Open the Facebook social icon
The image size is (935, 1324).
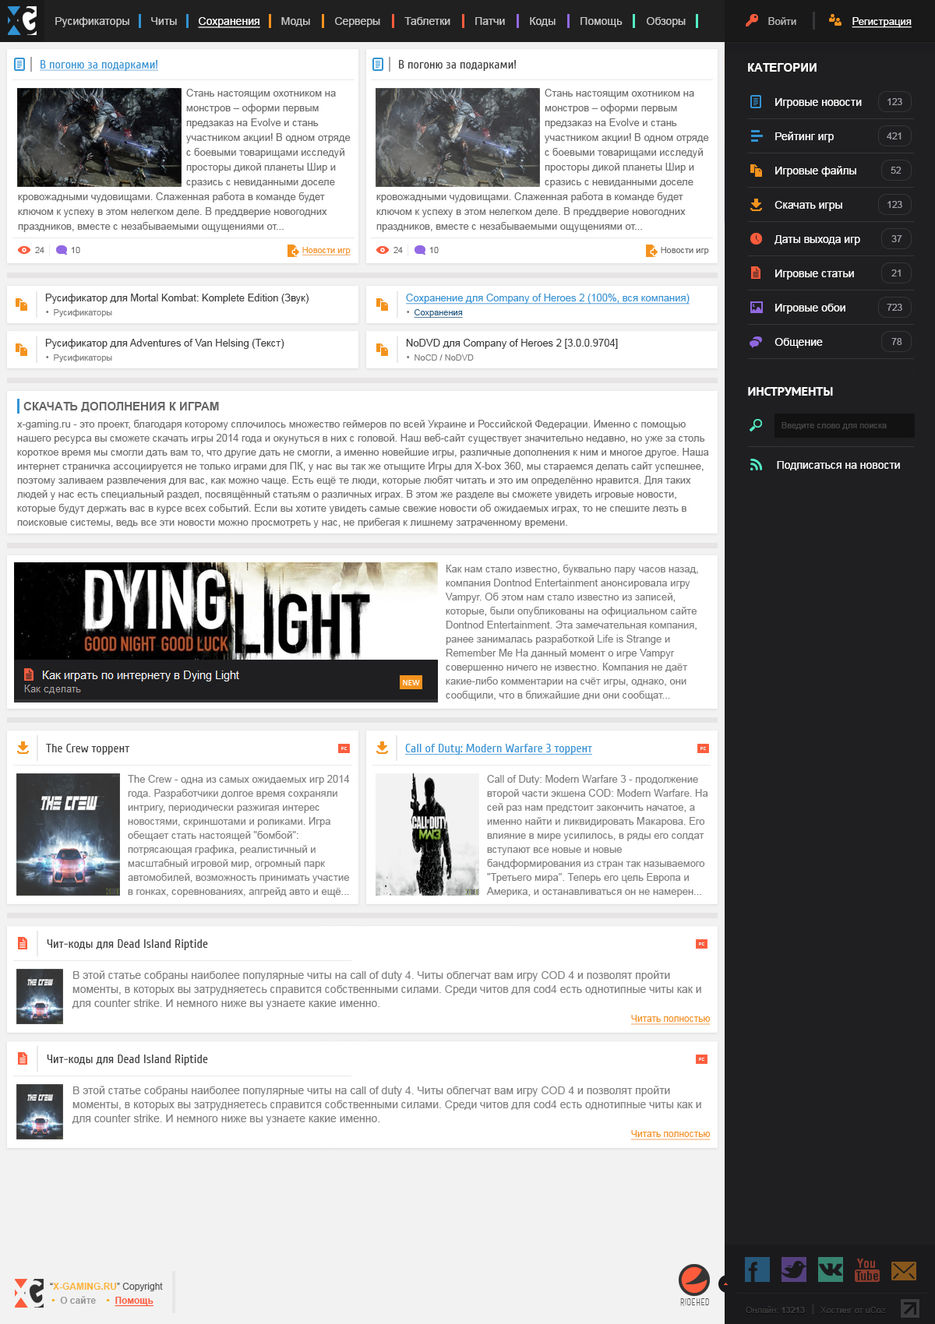coord(757,1269)
